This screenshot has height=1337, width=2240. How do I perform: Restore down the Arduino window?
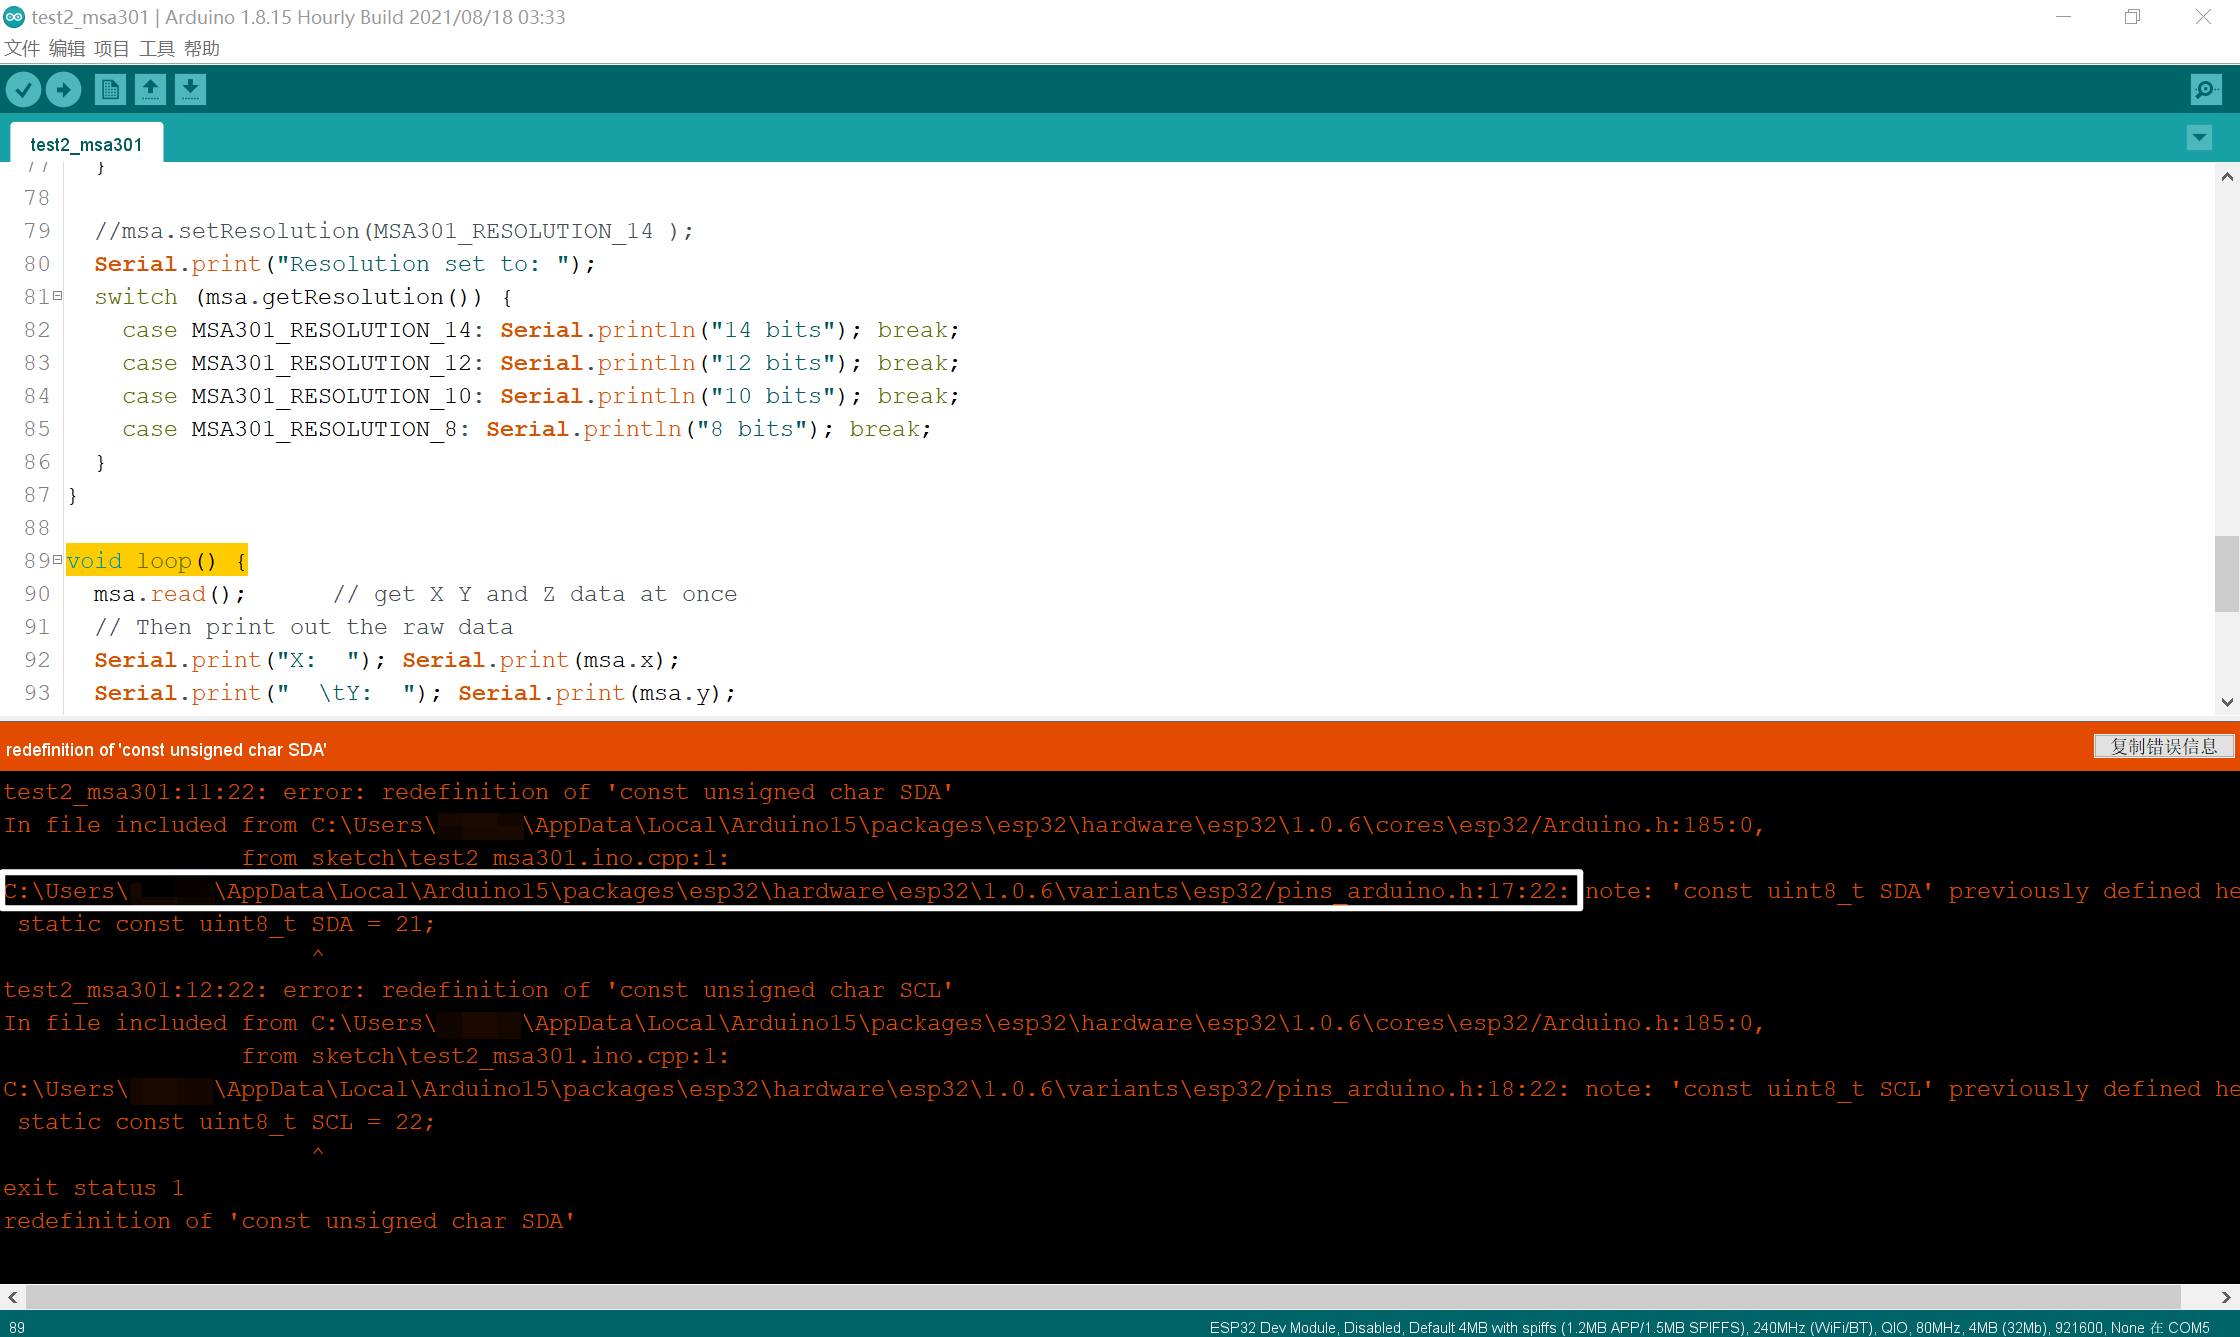(x=2133, y=17)
